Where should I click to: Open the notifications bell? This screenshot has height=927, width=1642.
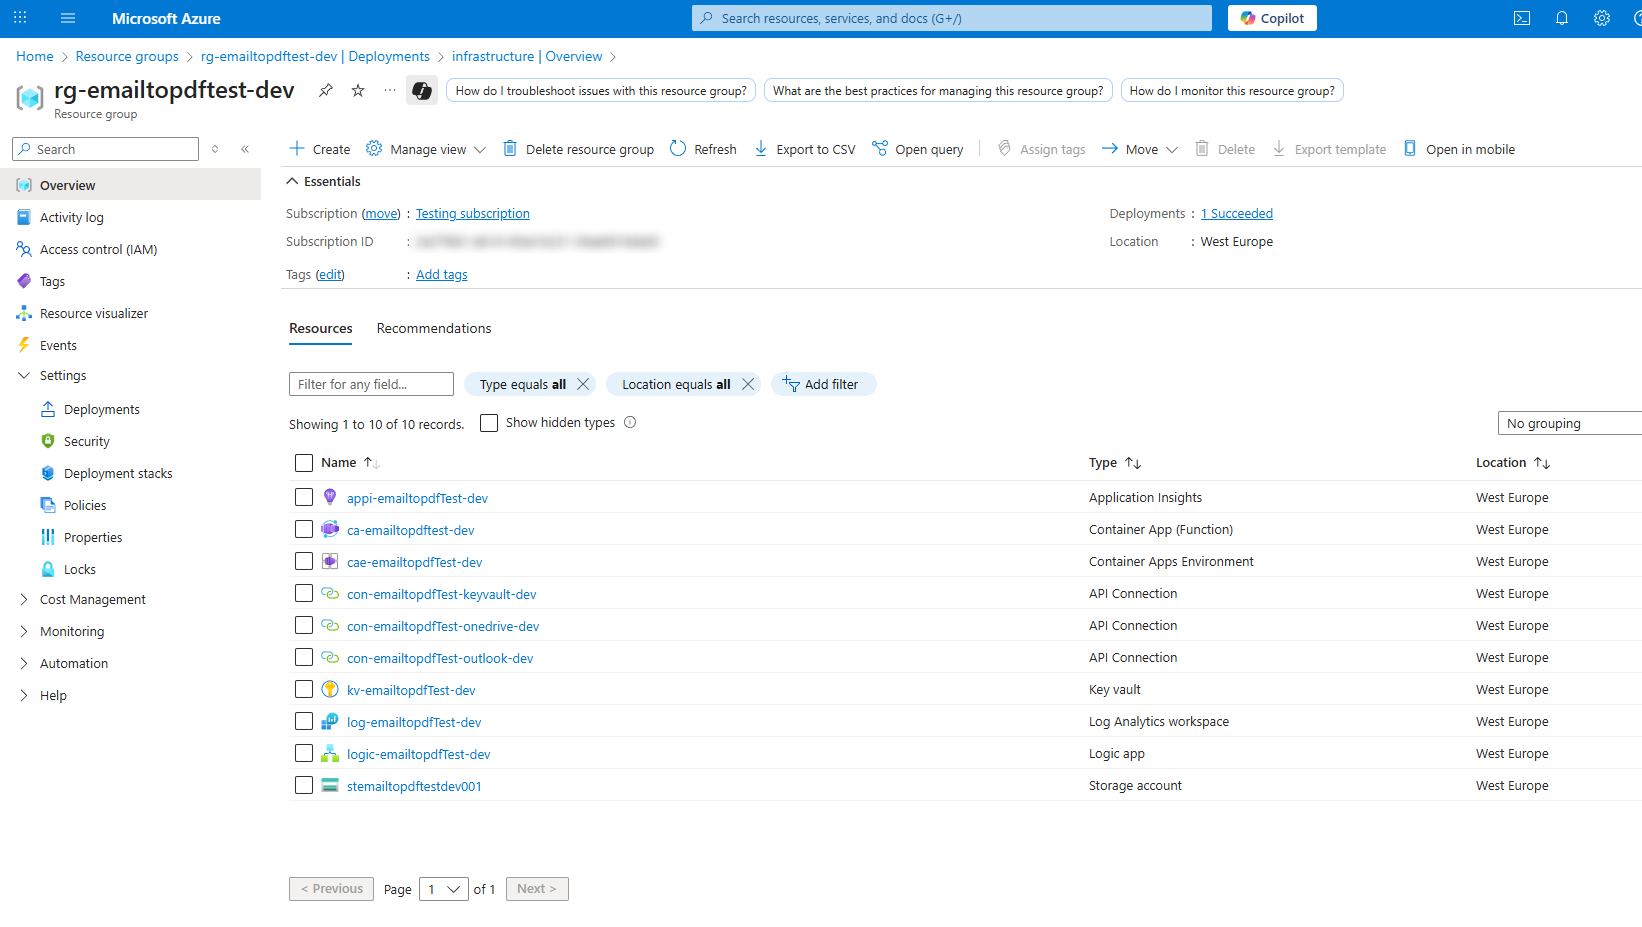pyautogui.click(x=1562, y=18)
